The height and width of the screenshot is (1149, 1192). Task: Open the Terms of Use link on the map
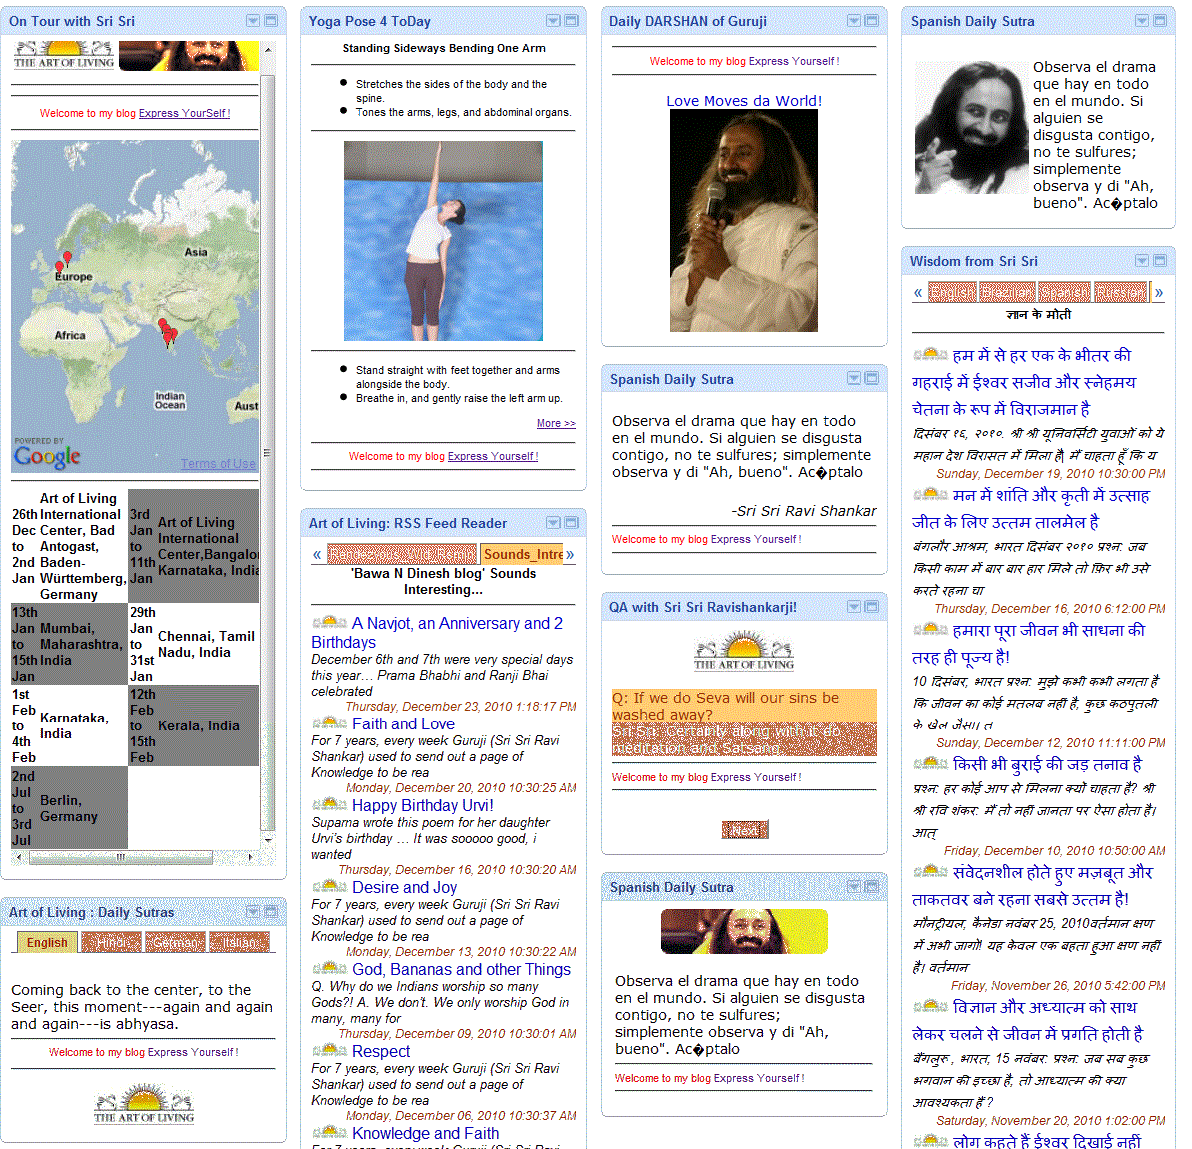coord(218,464)
